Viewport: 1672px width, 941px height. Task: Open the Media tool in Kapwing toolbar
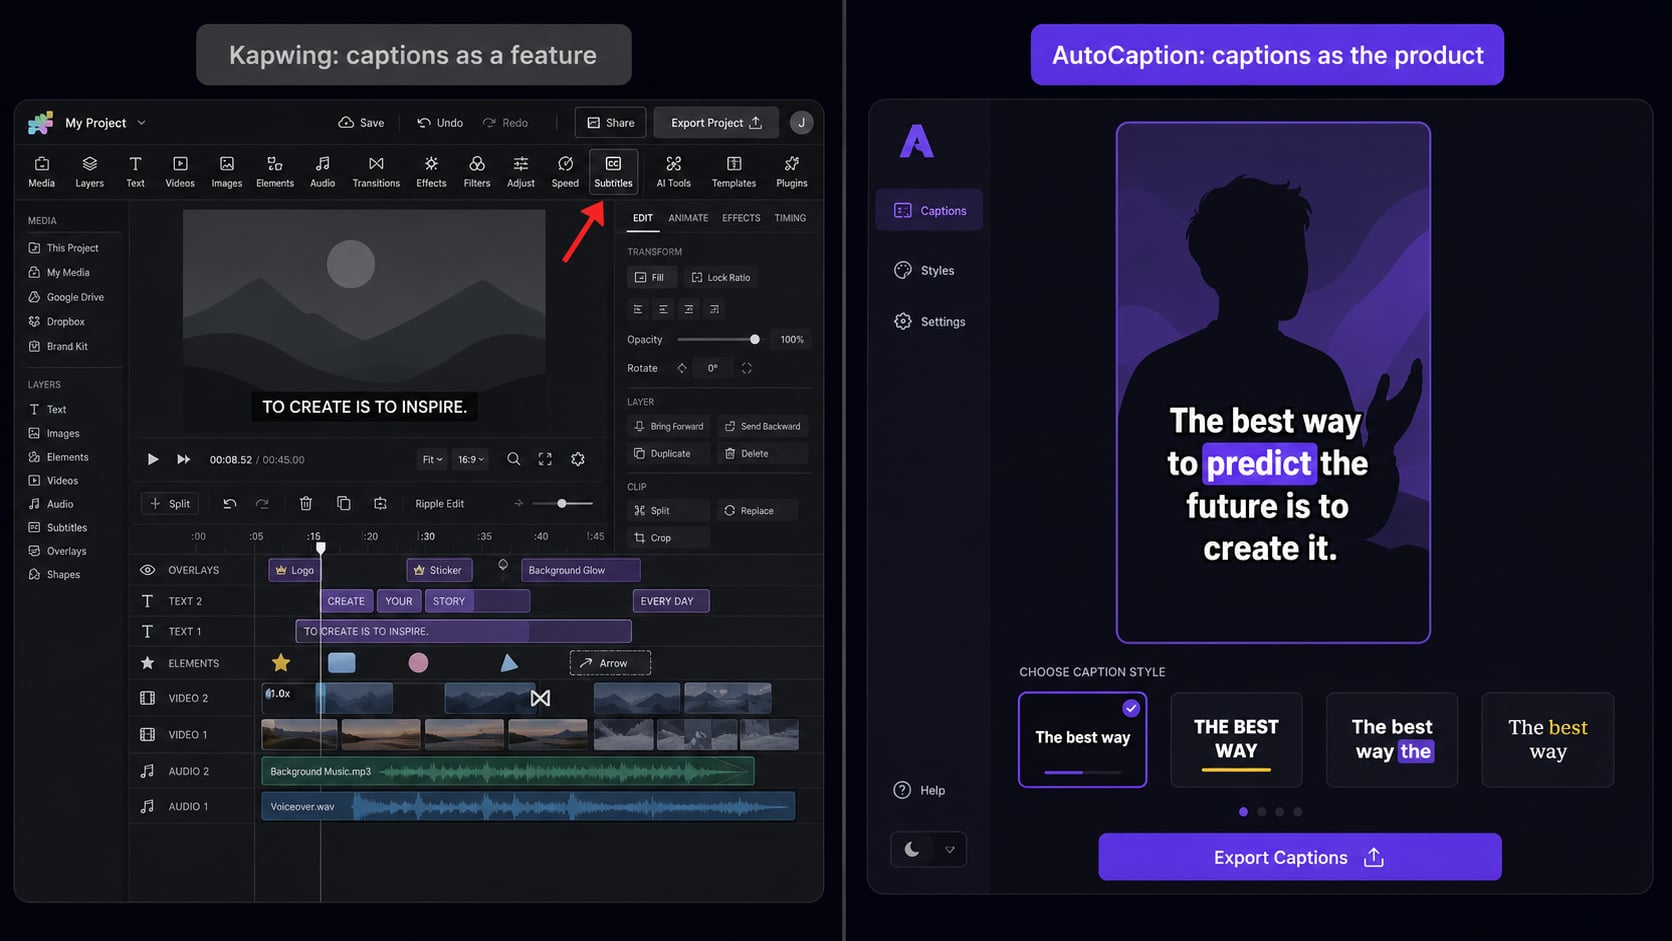(x=42, y=171)
